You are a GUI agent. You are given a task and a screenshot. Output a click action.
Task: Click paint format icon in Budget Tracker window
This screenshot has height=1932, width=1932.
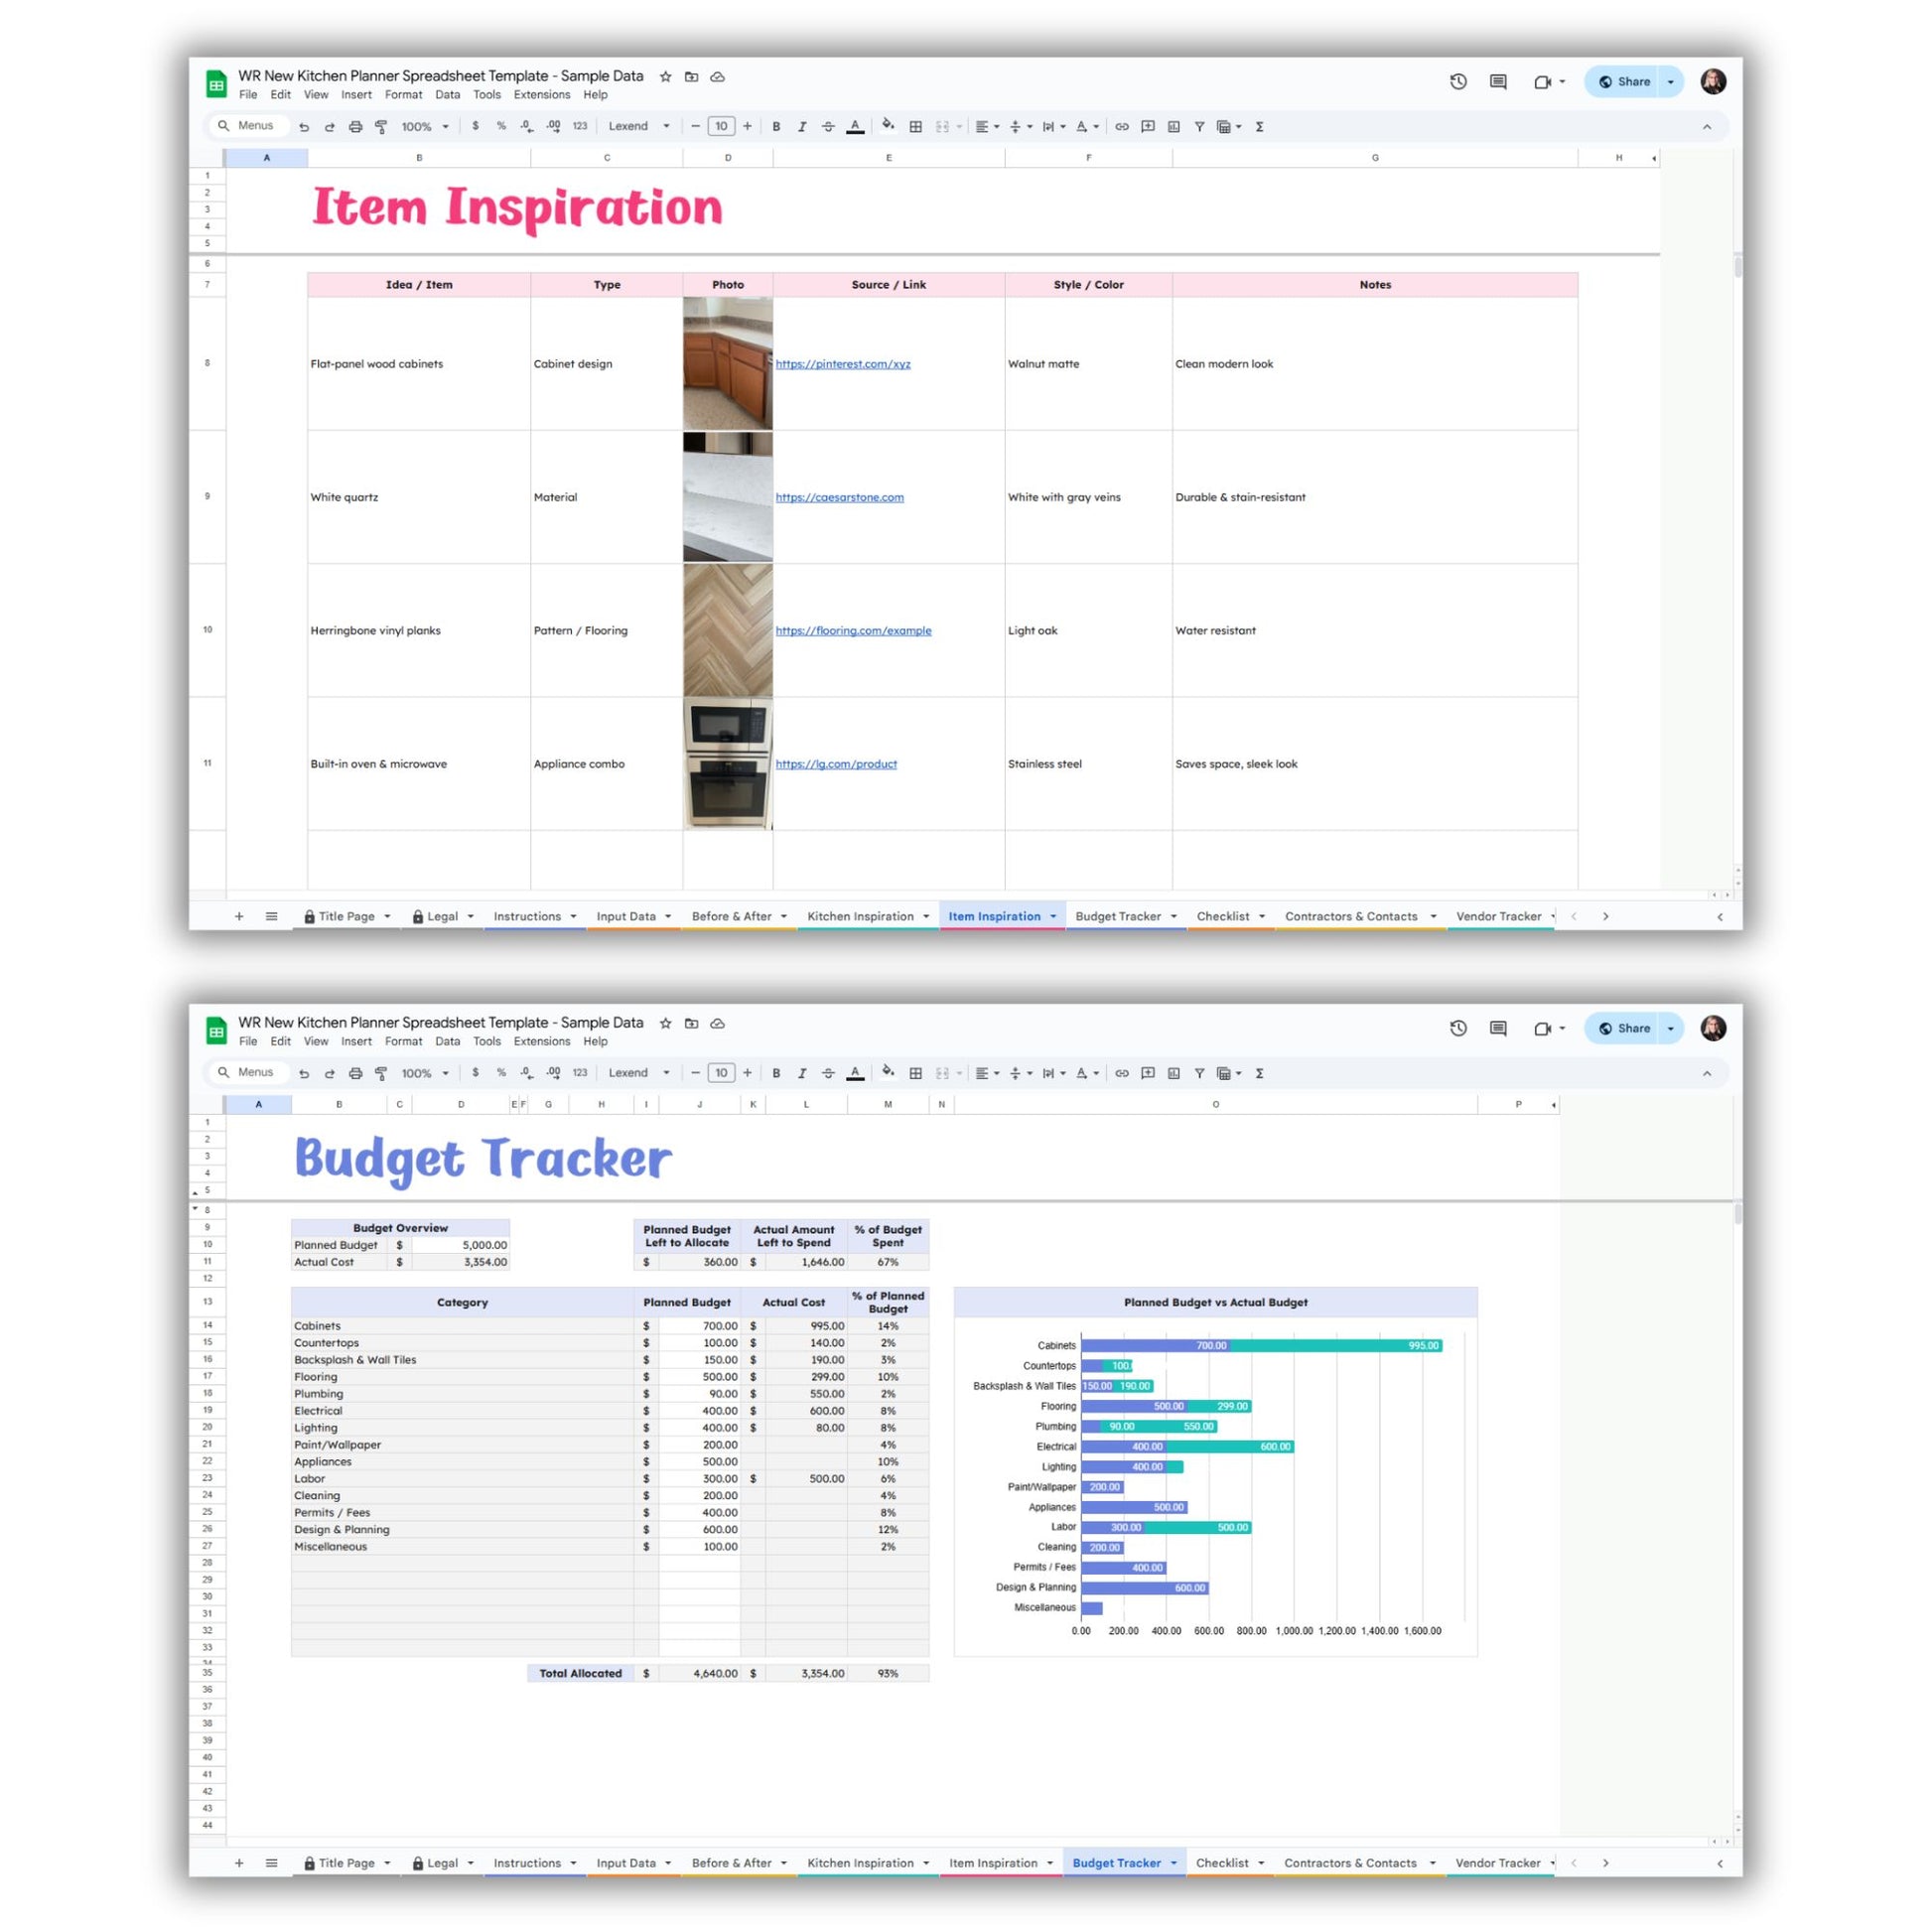click(381, 1073)
